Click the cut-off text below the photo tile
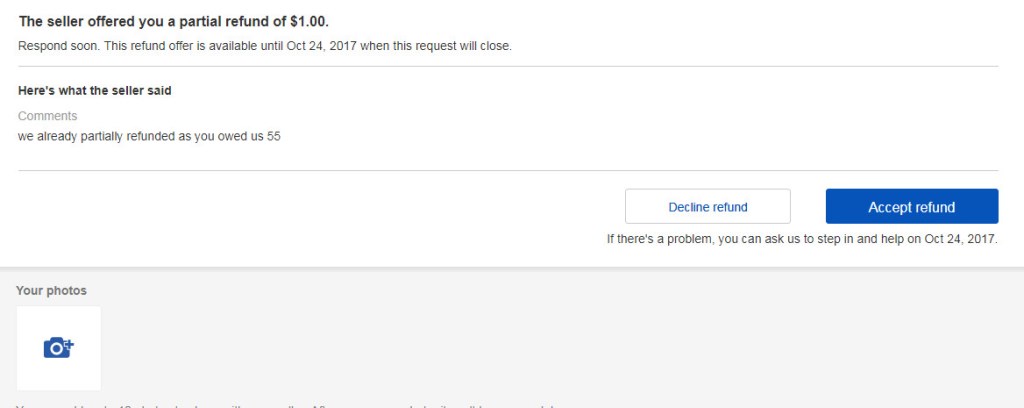This screenshot has width=1024, height=408. pos(285,405)
